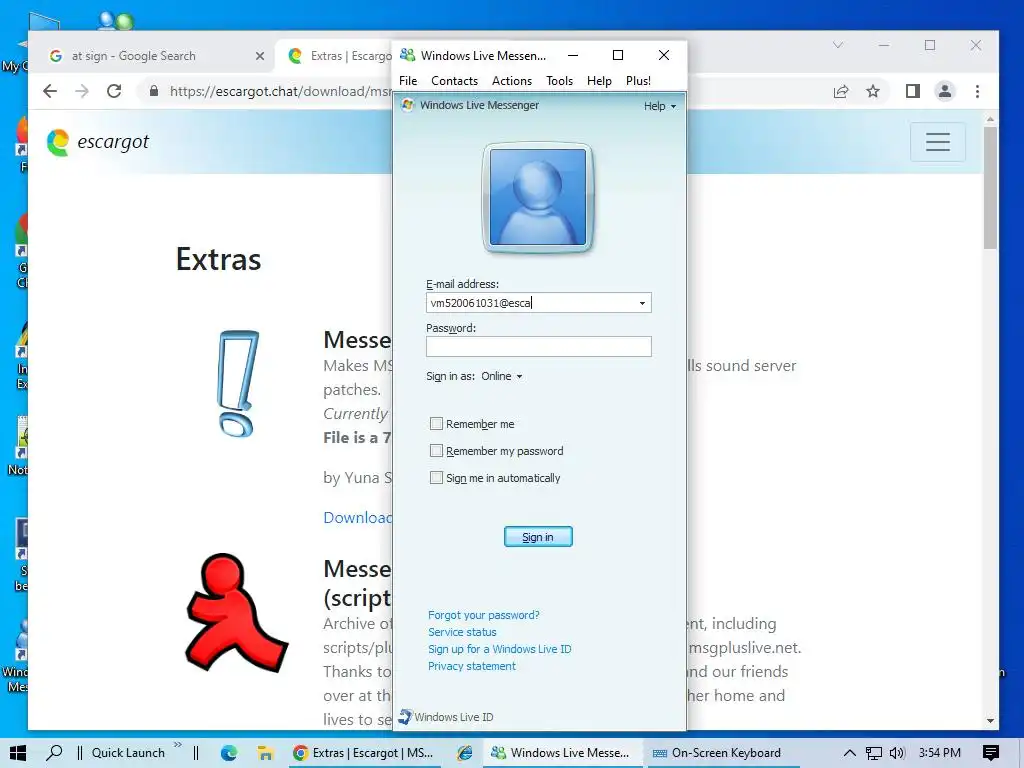Open the Service status link
Viewport: 1024px width, 768px height.
(462, 632)
